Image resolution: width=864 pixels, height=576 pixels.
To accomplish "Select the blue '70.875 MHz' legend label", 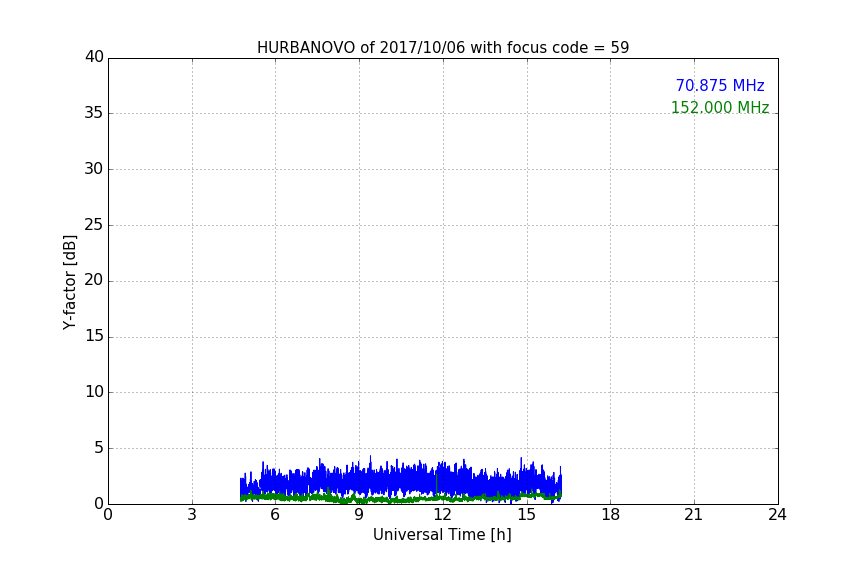I will click(720, 85).
